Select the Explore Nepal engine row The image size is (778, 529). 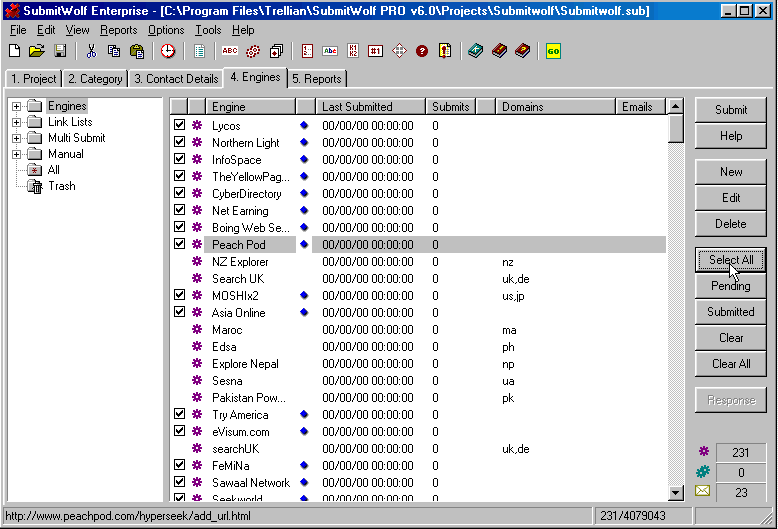(419, 364)
